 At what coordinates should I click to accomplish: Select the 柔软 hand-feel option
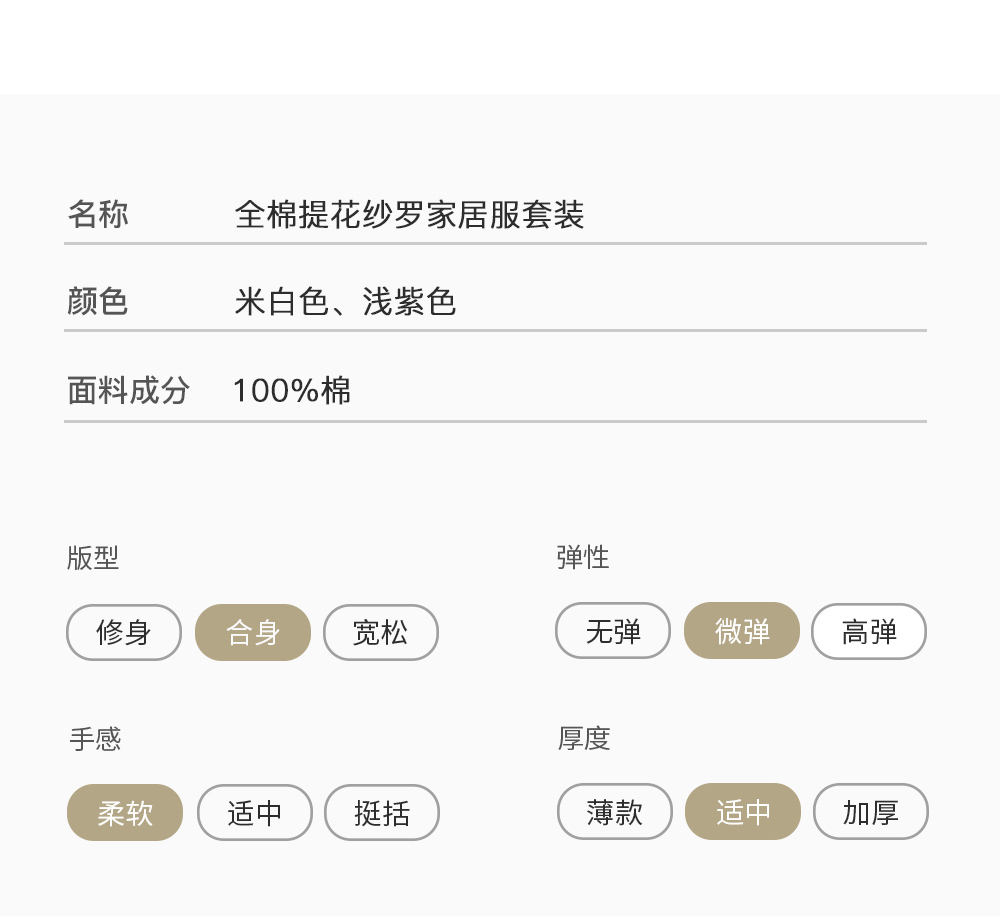125,813
